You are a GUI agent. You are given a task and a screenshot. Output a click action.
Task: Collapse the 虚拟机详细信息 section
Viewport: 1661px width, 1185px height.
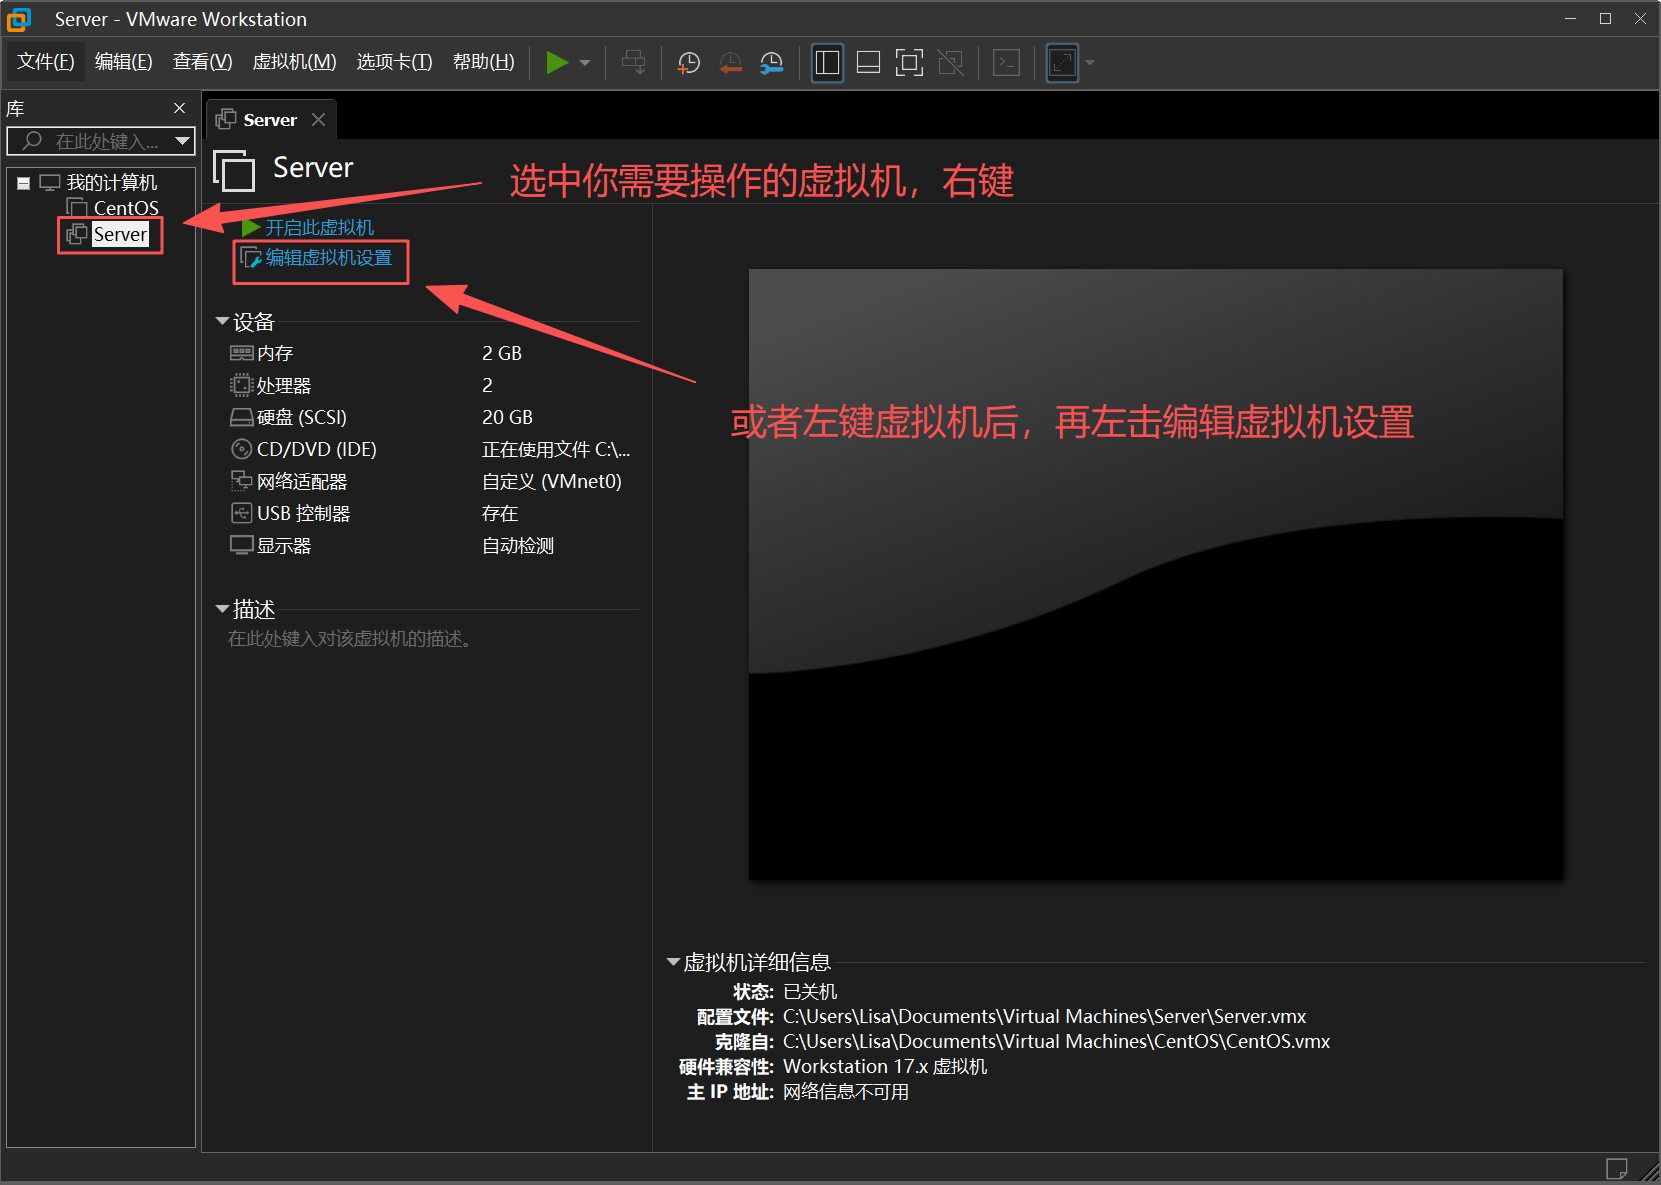673,962
